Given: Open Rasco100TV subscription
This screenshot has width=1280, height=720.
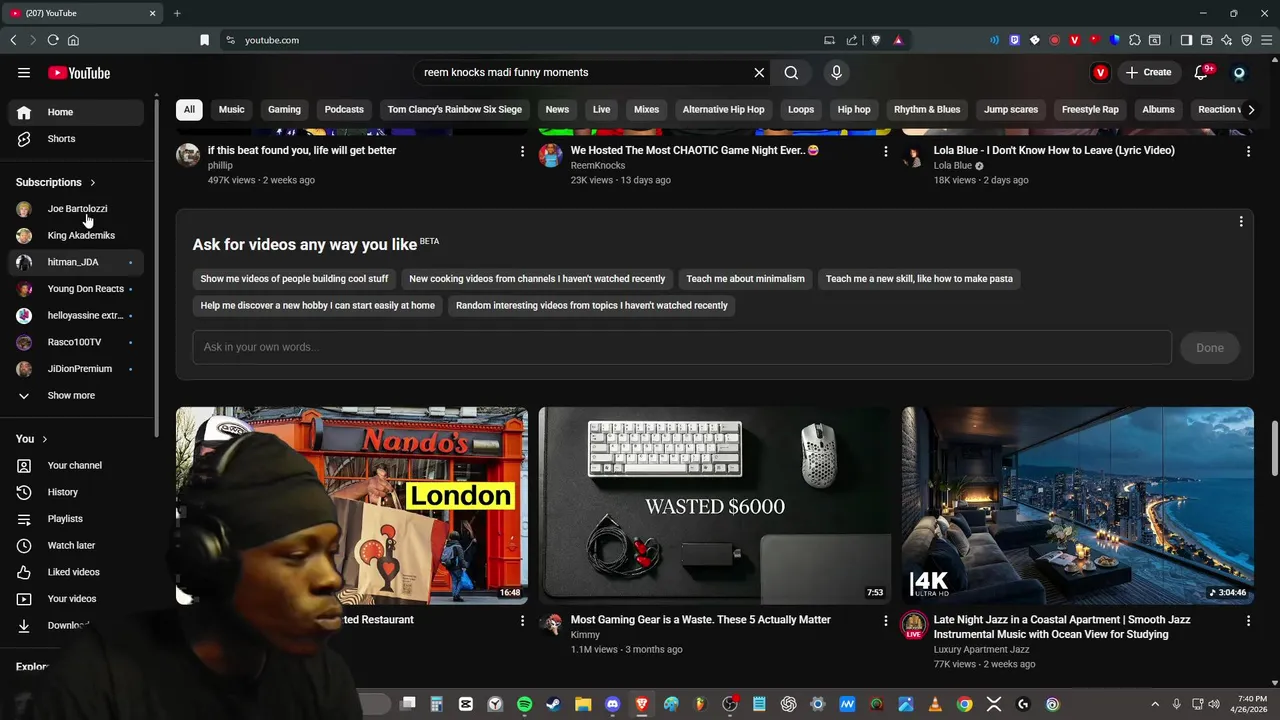Looking at the screenshot, I should (76, 342).
